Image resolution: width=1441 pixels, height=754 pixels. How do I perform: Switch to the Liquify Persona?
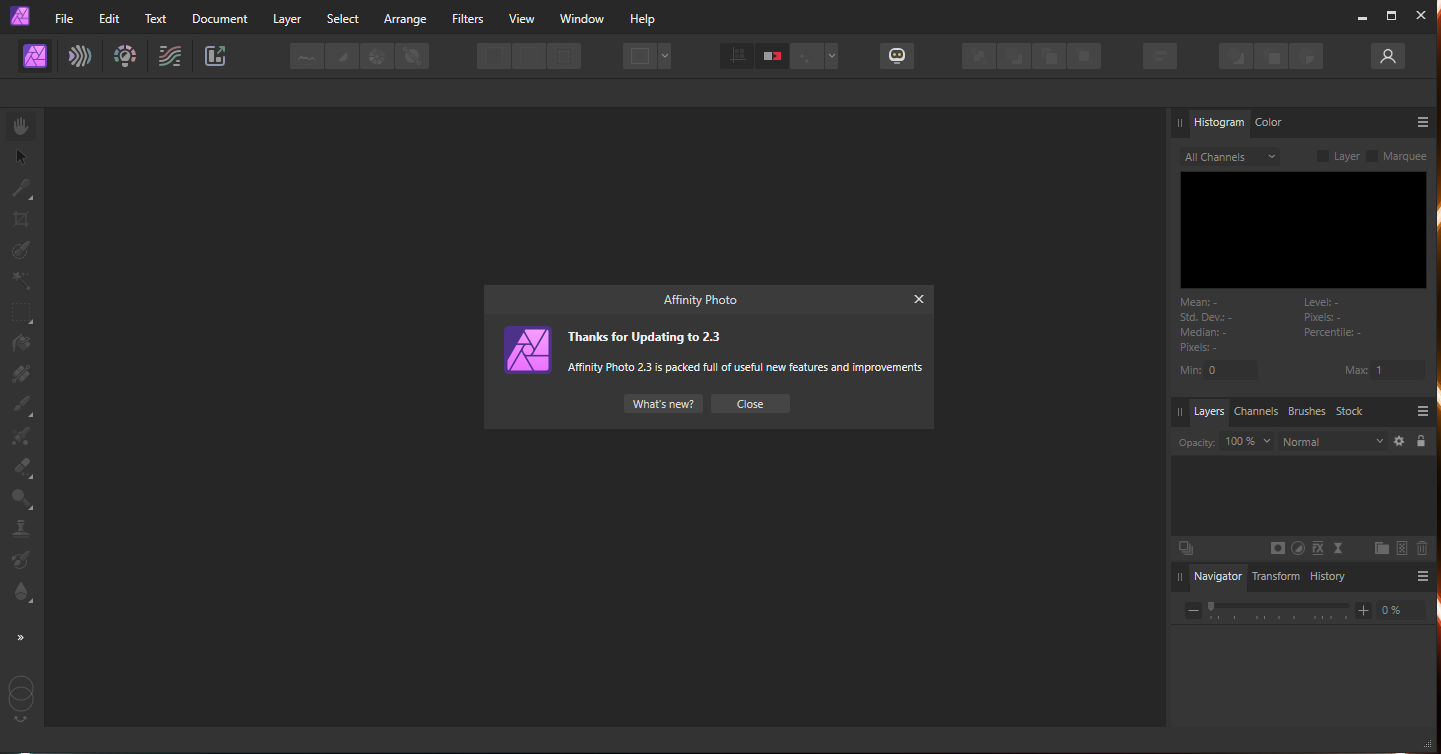coord(80,56)
